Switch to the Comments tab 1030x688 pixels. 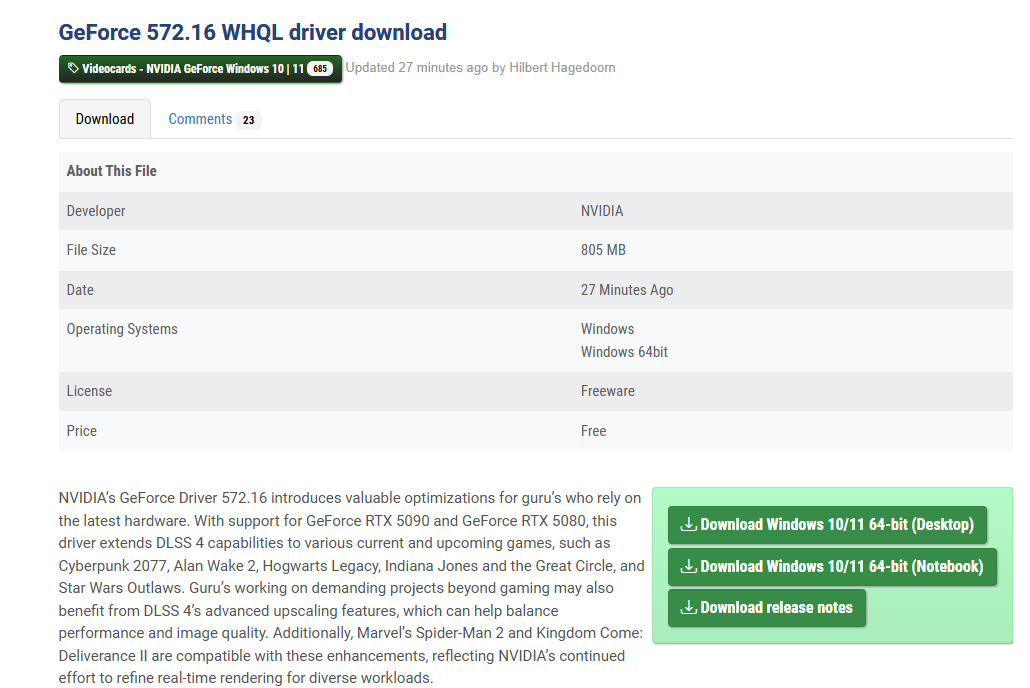200,119
